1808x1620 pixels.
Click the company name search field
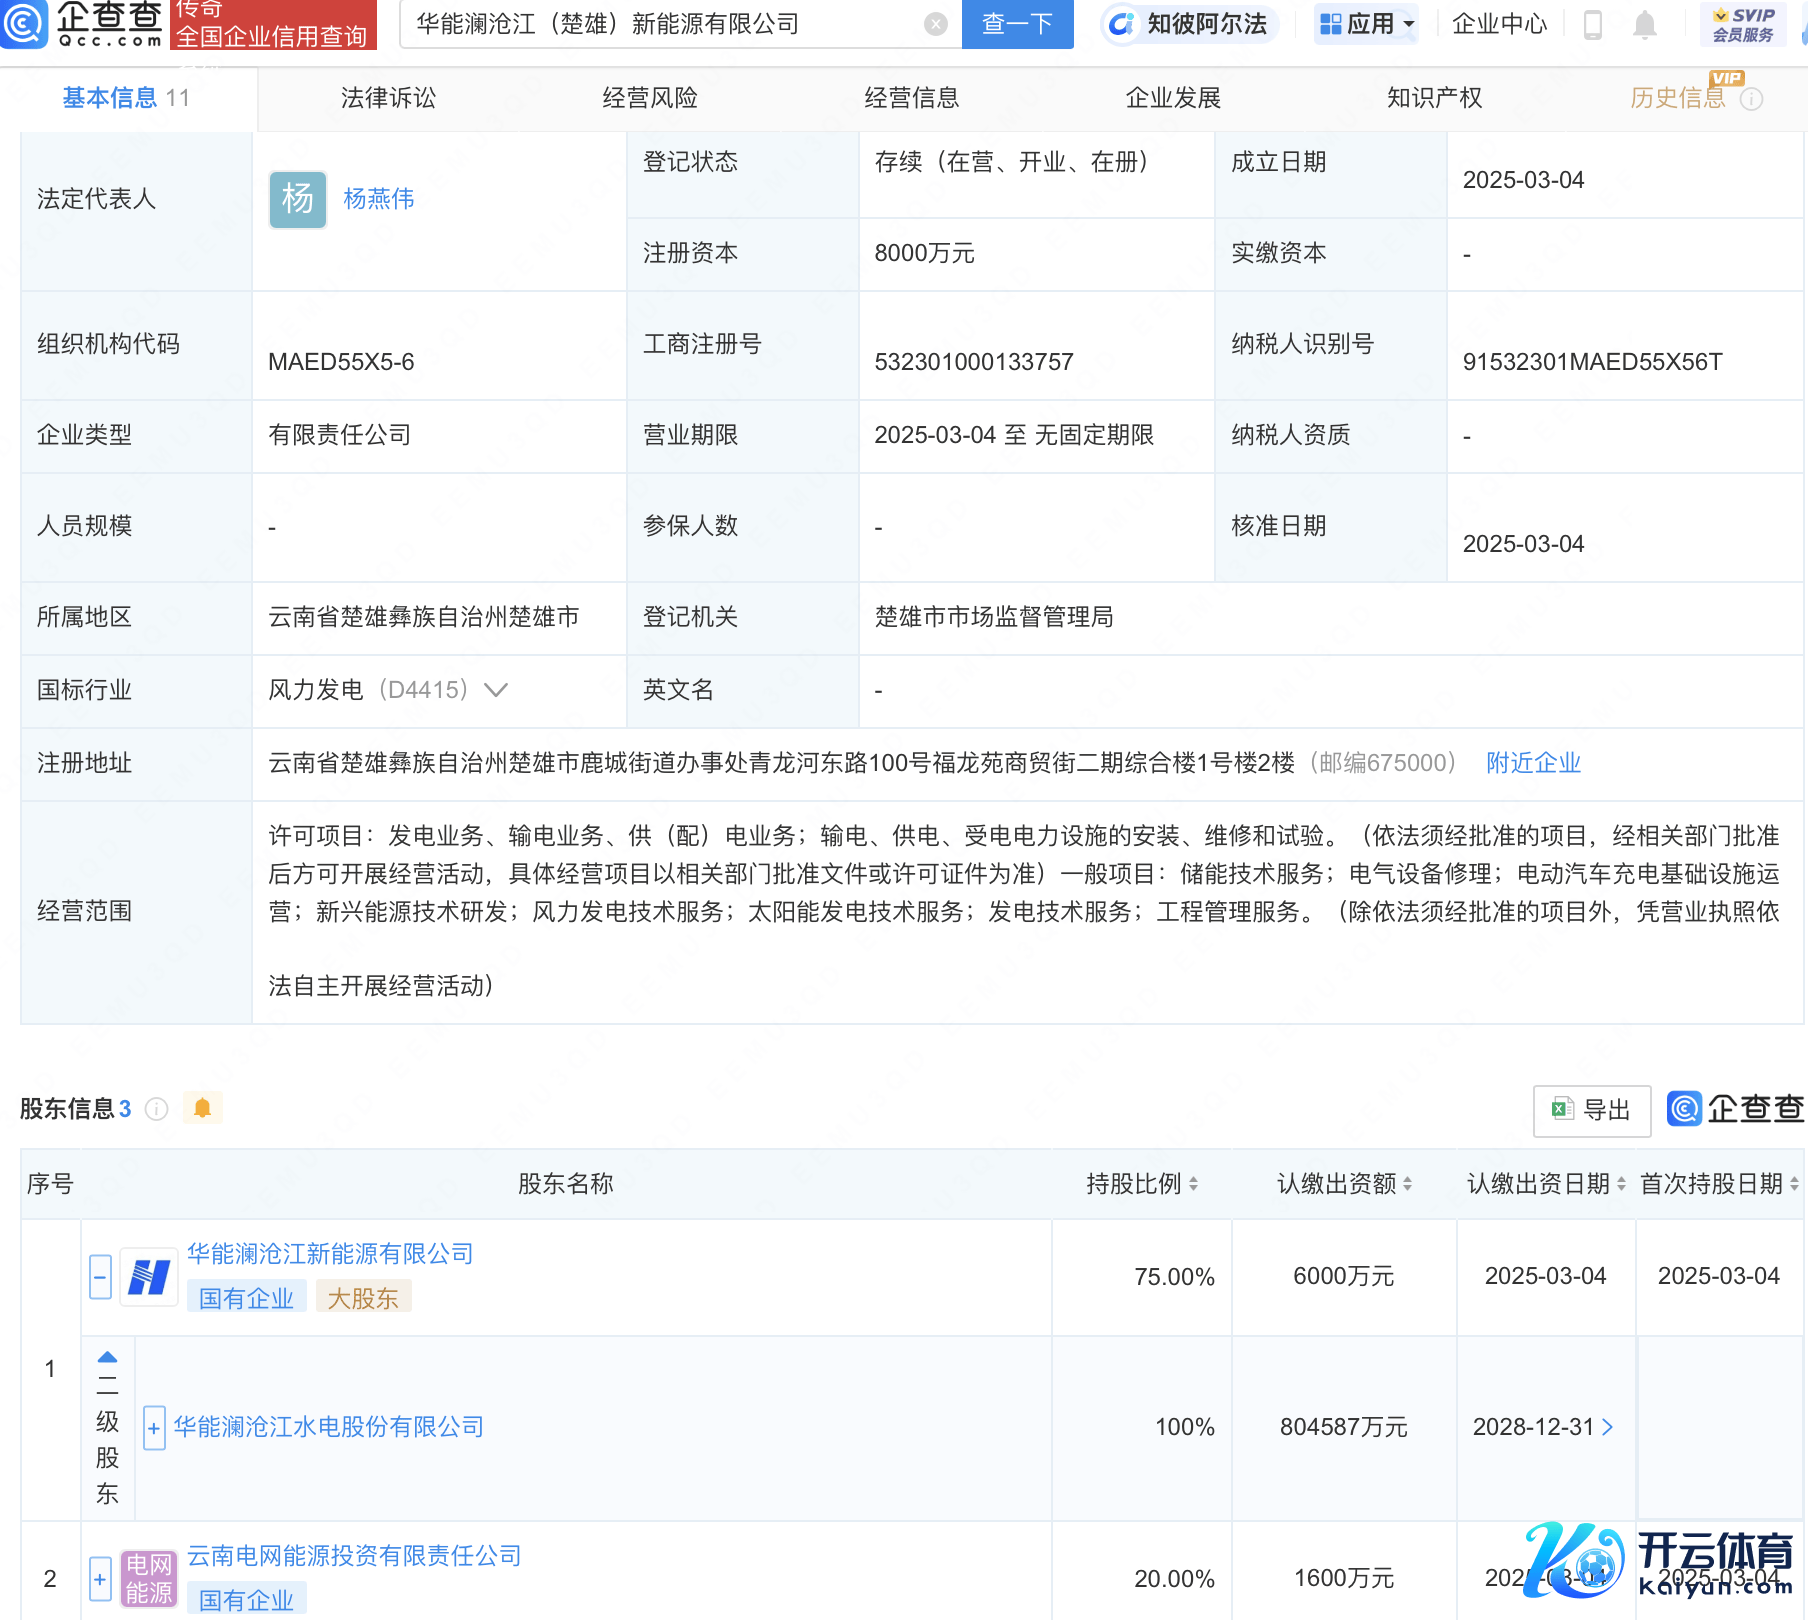tap(660, 24)
